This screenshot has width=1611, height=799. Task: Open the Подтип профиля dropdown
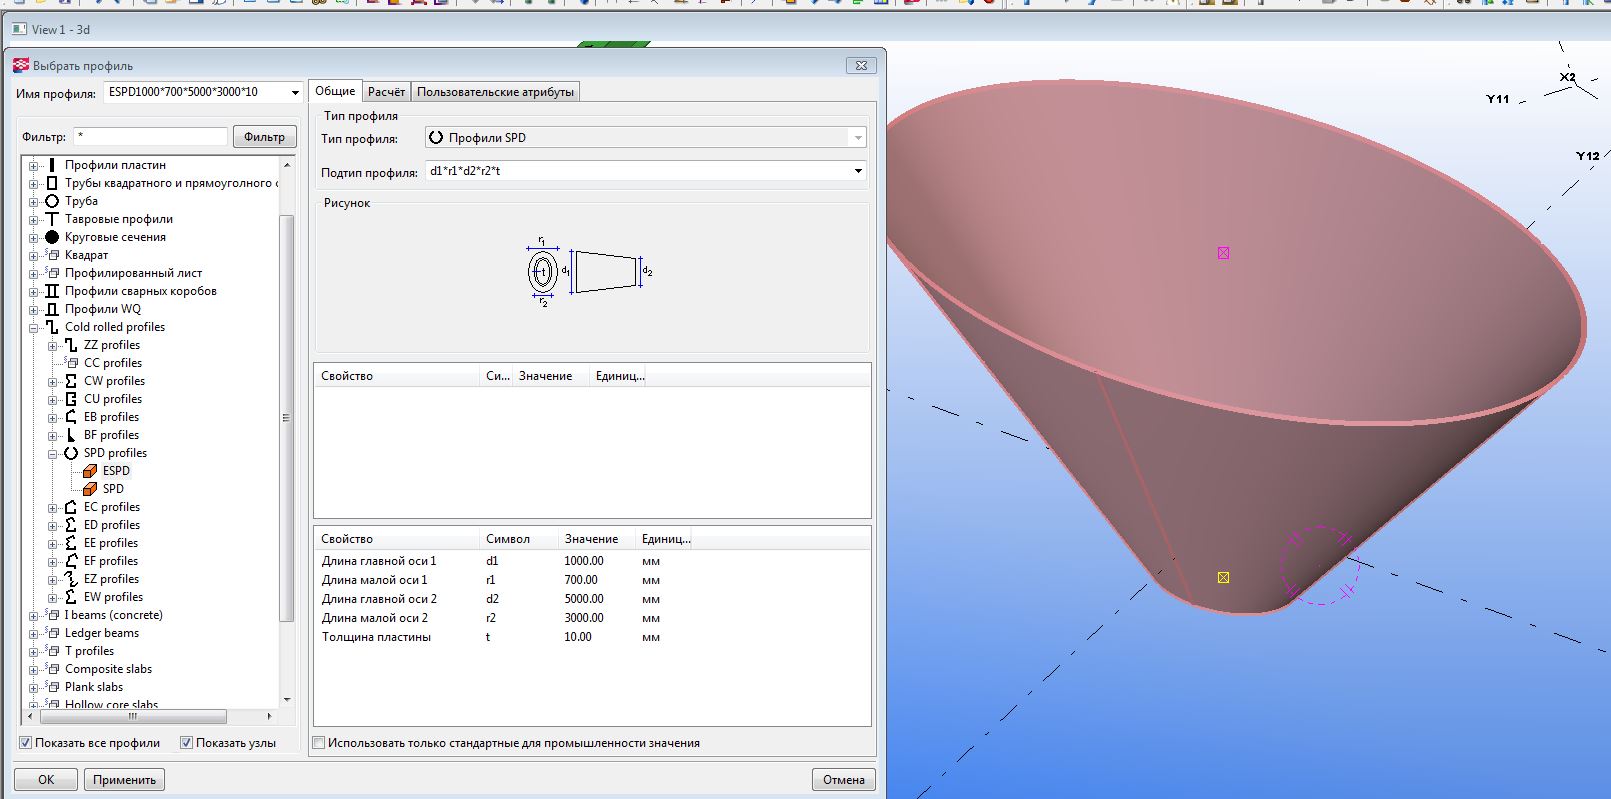pyautogui.click(x=857, y=171)
